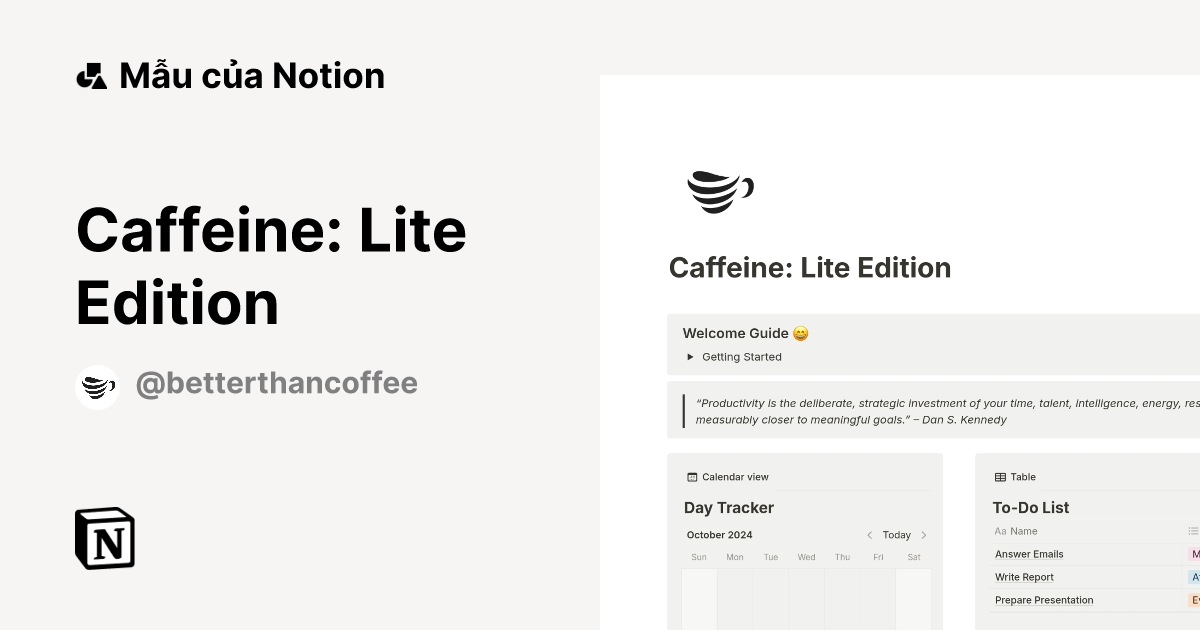1200x630 pixels.
Task: Expand the Getting Started toggle
Action: coord(688,357)
